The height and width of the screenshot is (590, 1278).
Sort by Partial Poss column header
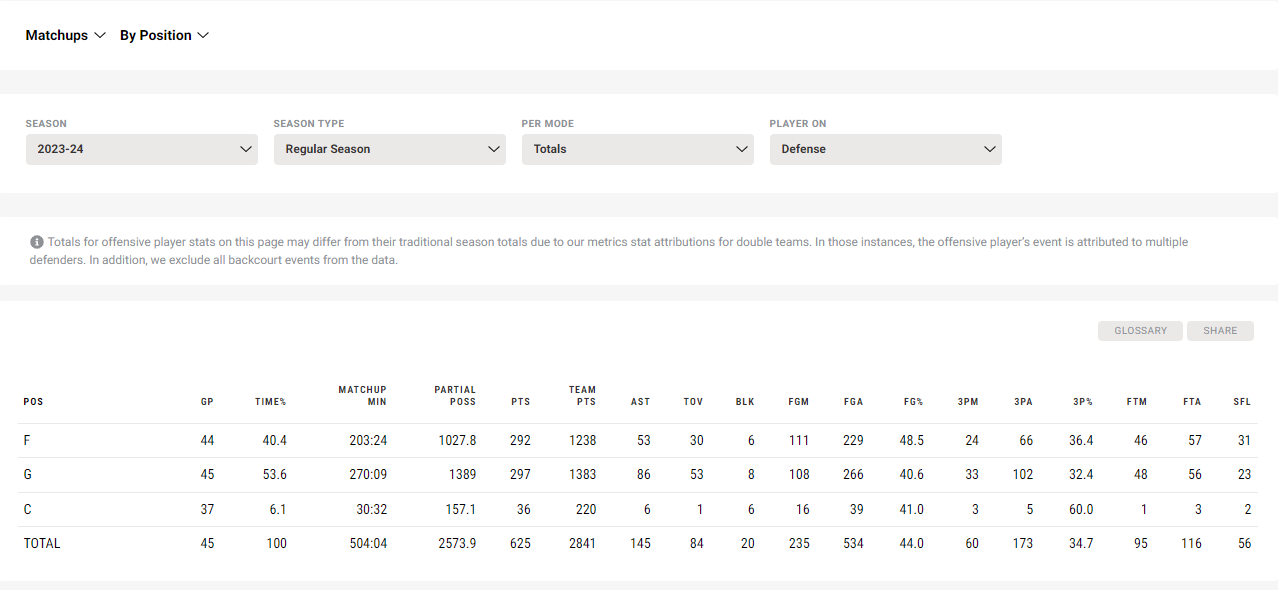pyautogui.click(x=455, y=396)
